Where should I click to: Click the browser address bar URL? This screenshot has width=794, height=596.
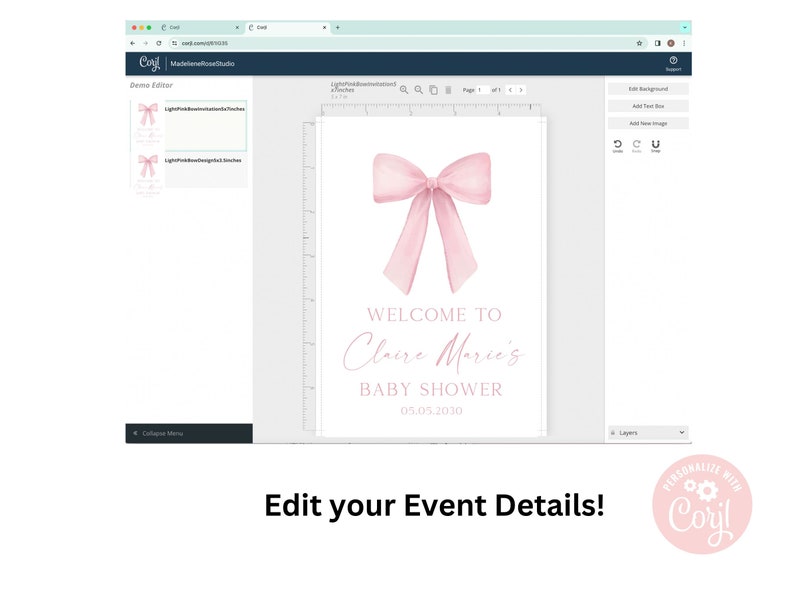pyautogui.click(x=205, y=43)
